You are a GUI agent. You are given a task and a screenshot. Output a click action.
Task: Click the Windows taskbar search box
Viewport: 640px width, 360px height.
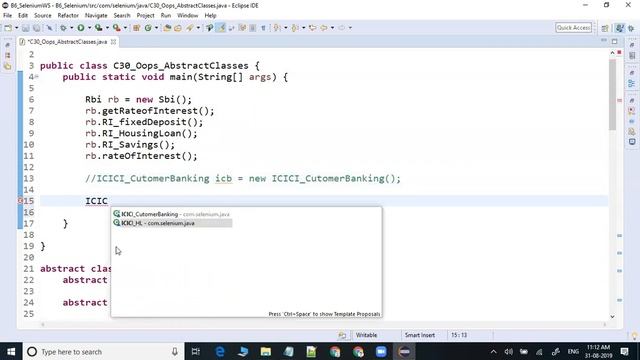104,351
